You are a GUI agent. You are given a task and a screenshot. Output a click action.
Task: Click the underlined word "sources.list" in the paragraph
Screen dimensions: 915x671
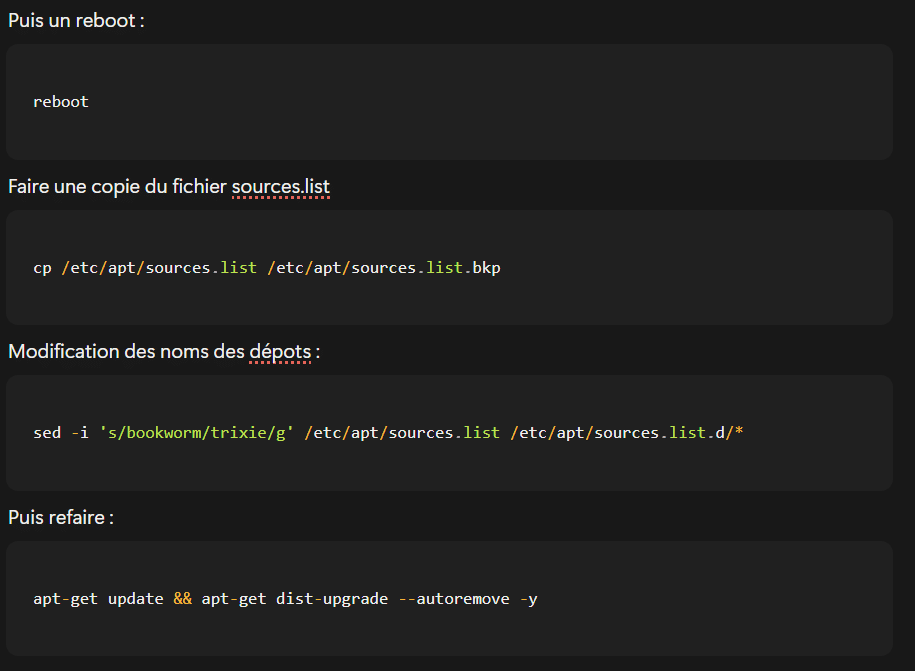(280, 187)
